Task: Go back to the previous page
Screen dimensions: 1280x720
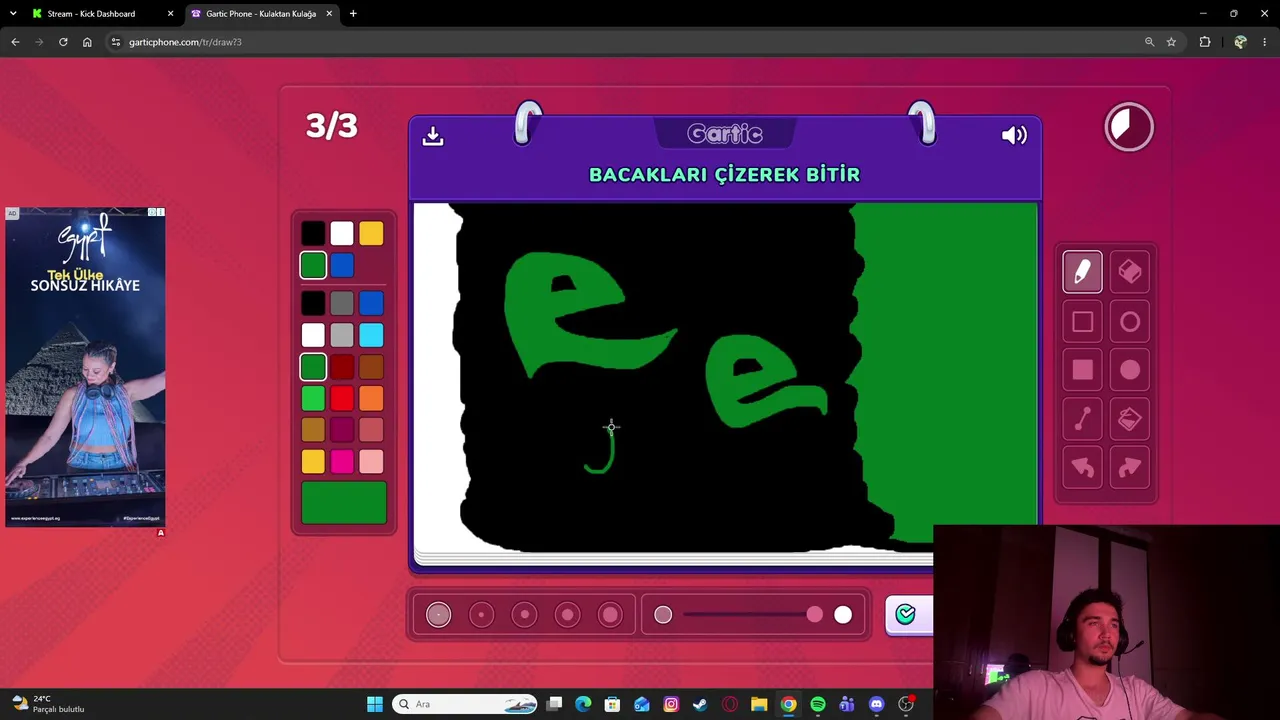Action: pyautogui.click(x=15, y=42)
